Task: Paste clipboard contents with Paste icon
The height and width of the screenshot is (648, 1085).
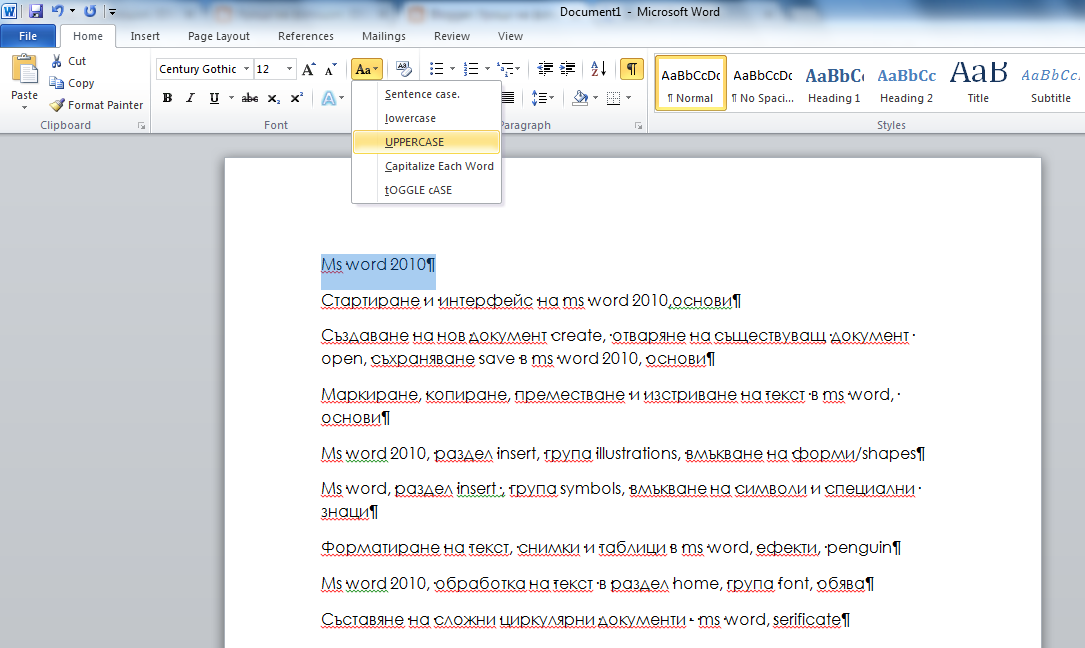Action: (x=24, y=70)
